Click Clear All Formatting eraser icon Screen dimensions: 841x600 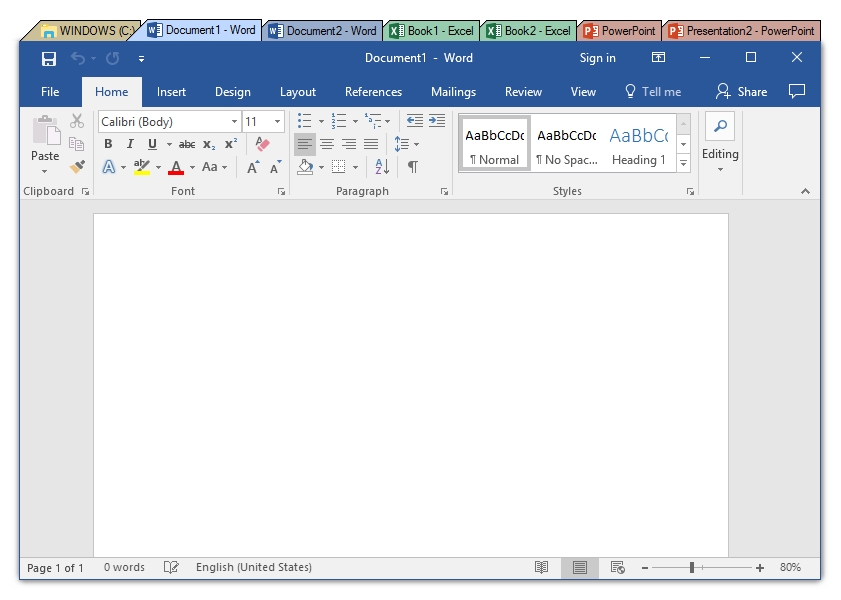pyautogui.click(x=262, y=143)
